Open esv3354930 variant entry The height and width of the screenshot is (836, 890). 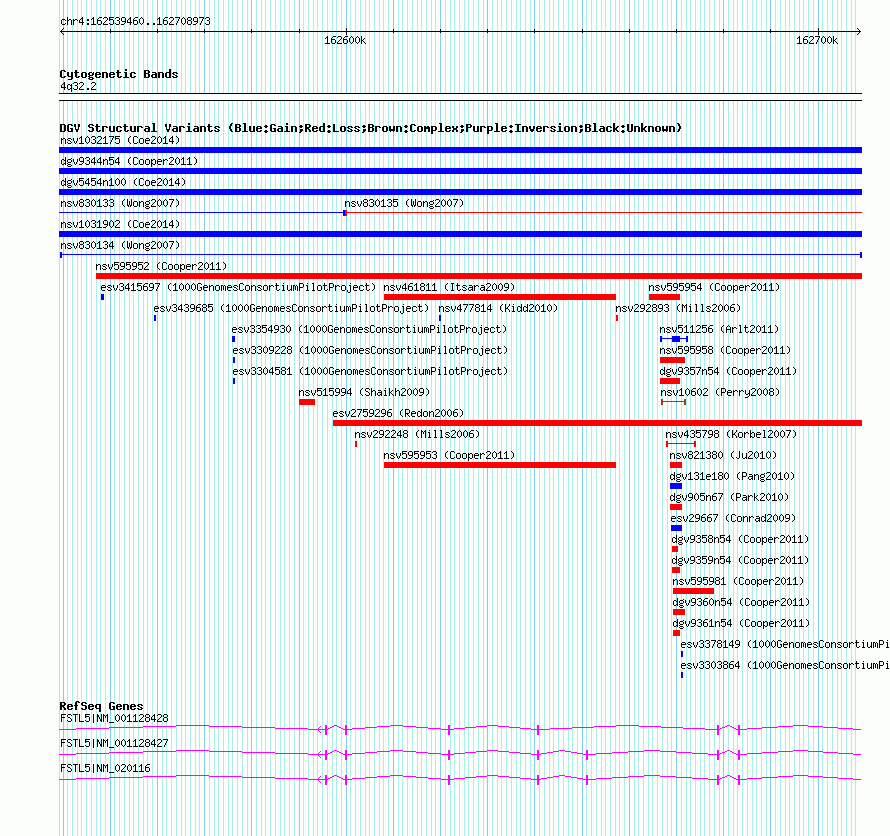pyautogui.click(x=369, y=329)
